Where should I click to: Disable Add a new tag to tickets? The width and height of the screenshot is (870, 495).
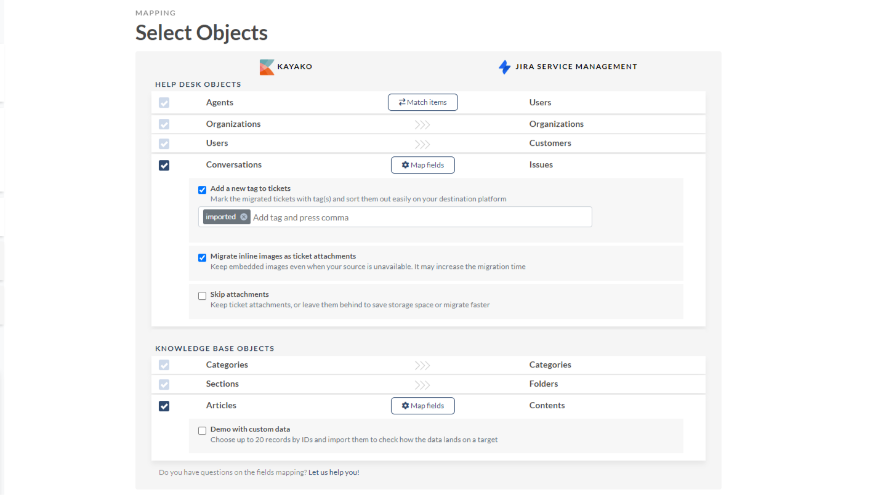(x=202, y=189)
